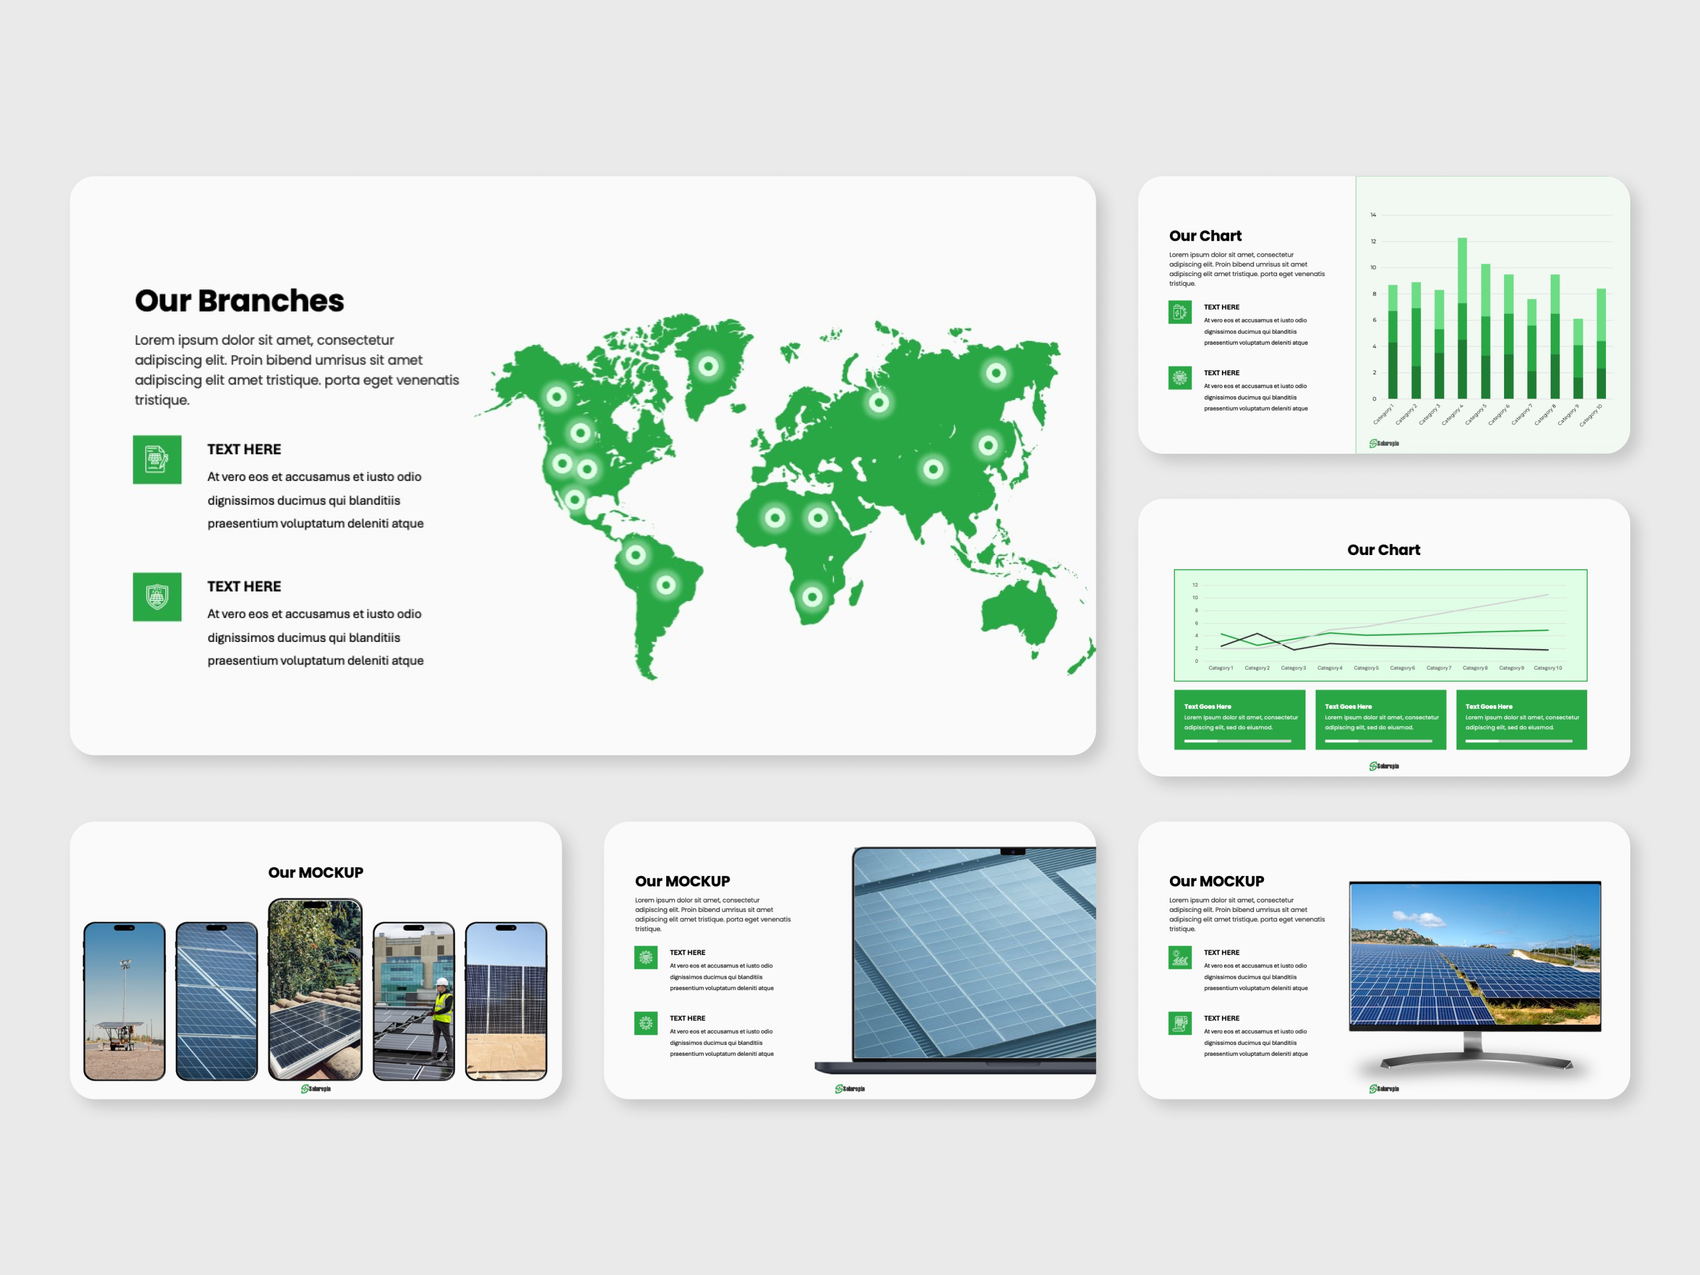Select the tall center phone mockup with trees
This screenshot has width=1700, height=1275.
[x=315, y=989]
